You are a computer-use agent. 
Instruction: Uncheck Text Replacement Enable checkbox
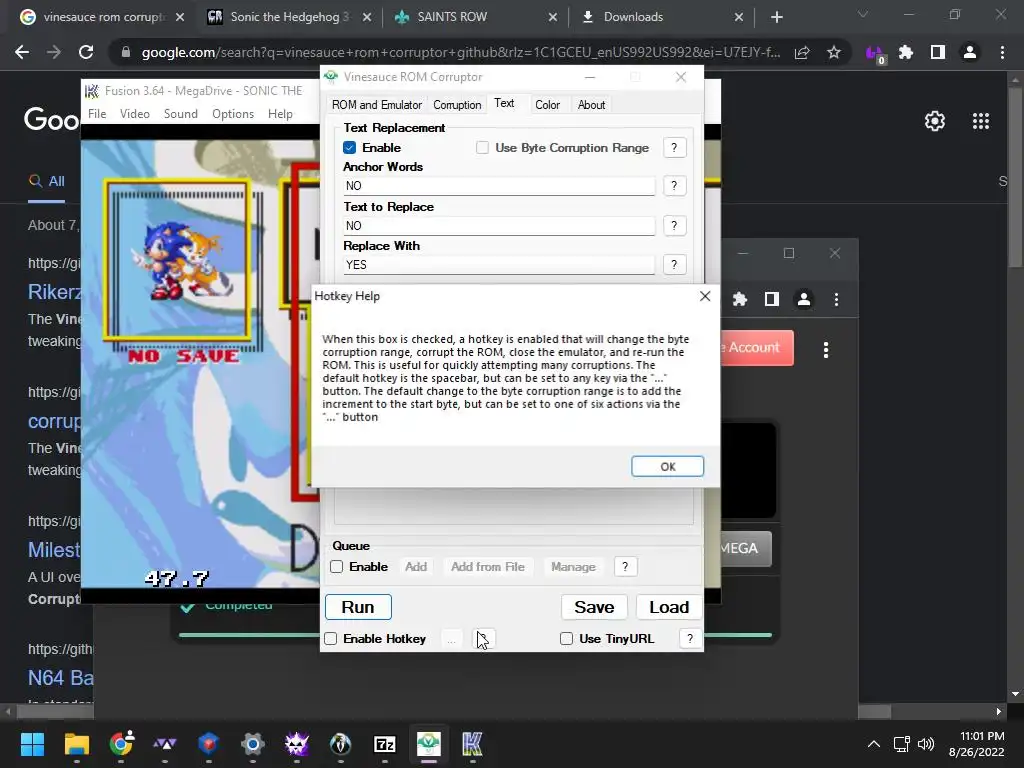coord(349,148)
